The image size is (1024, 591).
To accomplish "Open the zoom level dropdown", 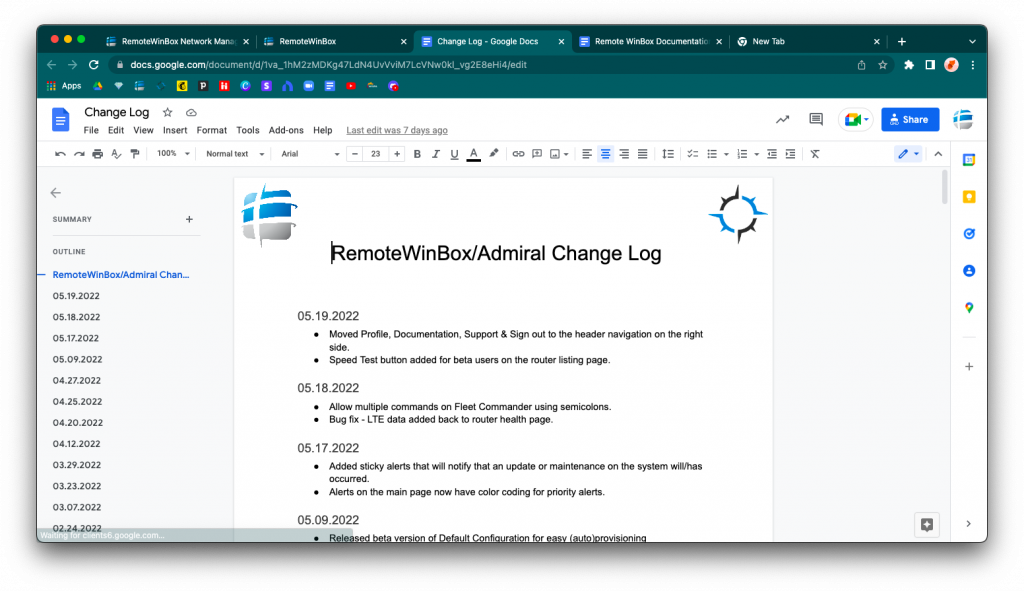I will [x=172, y=154].
